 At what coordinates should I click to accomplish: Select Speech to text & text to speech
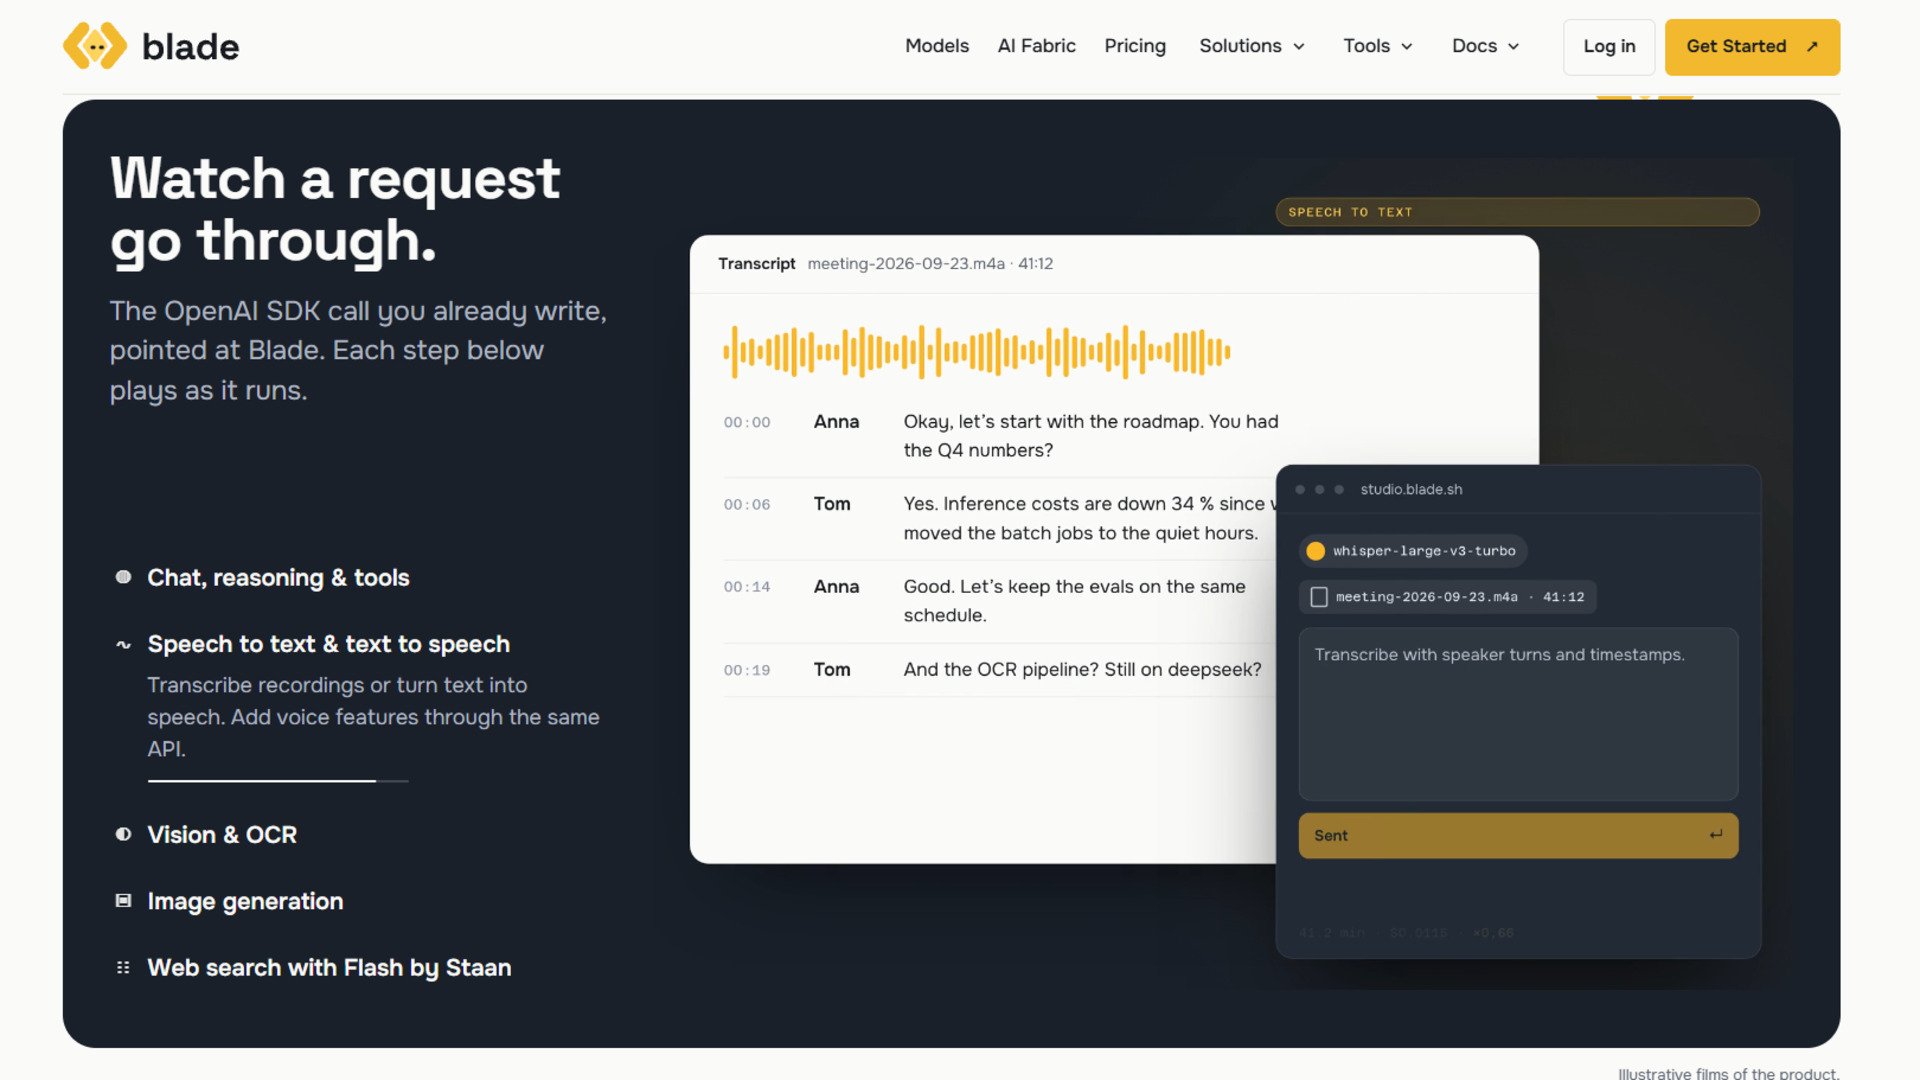click(x=328, y=645)
